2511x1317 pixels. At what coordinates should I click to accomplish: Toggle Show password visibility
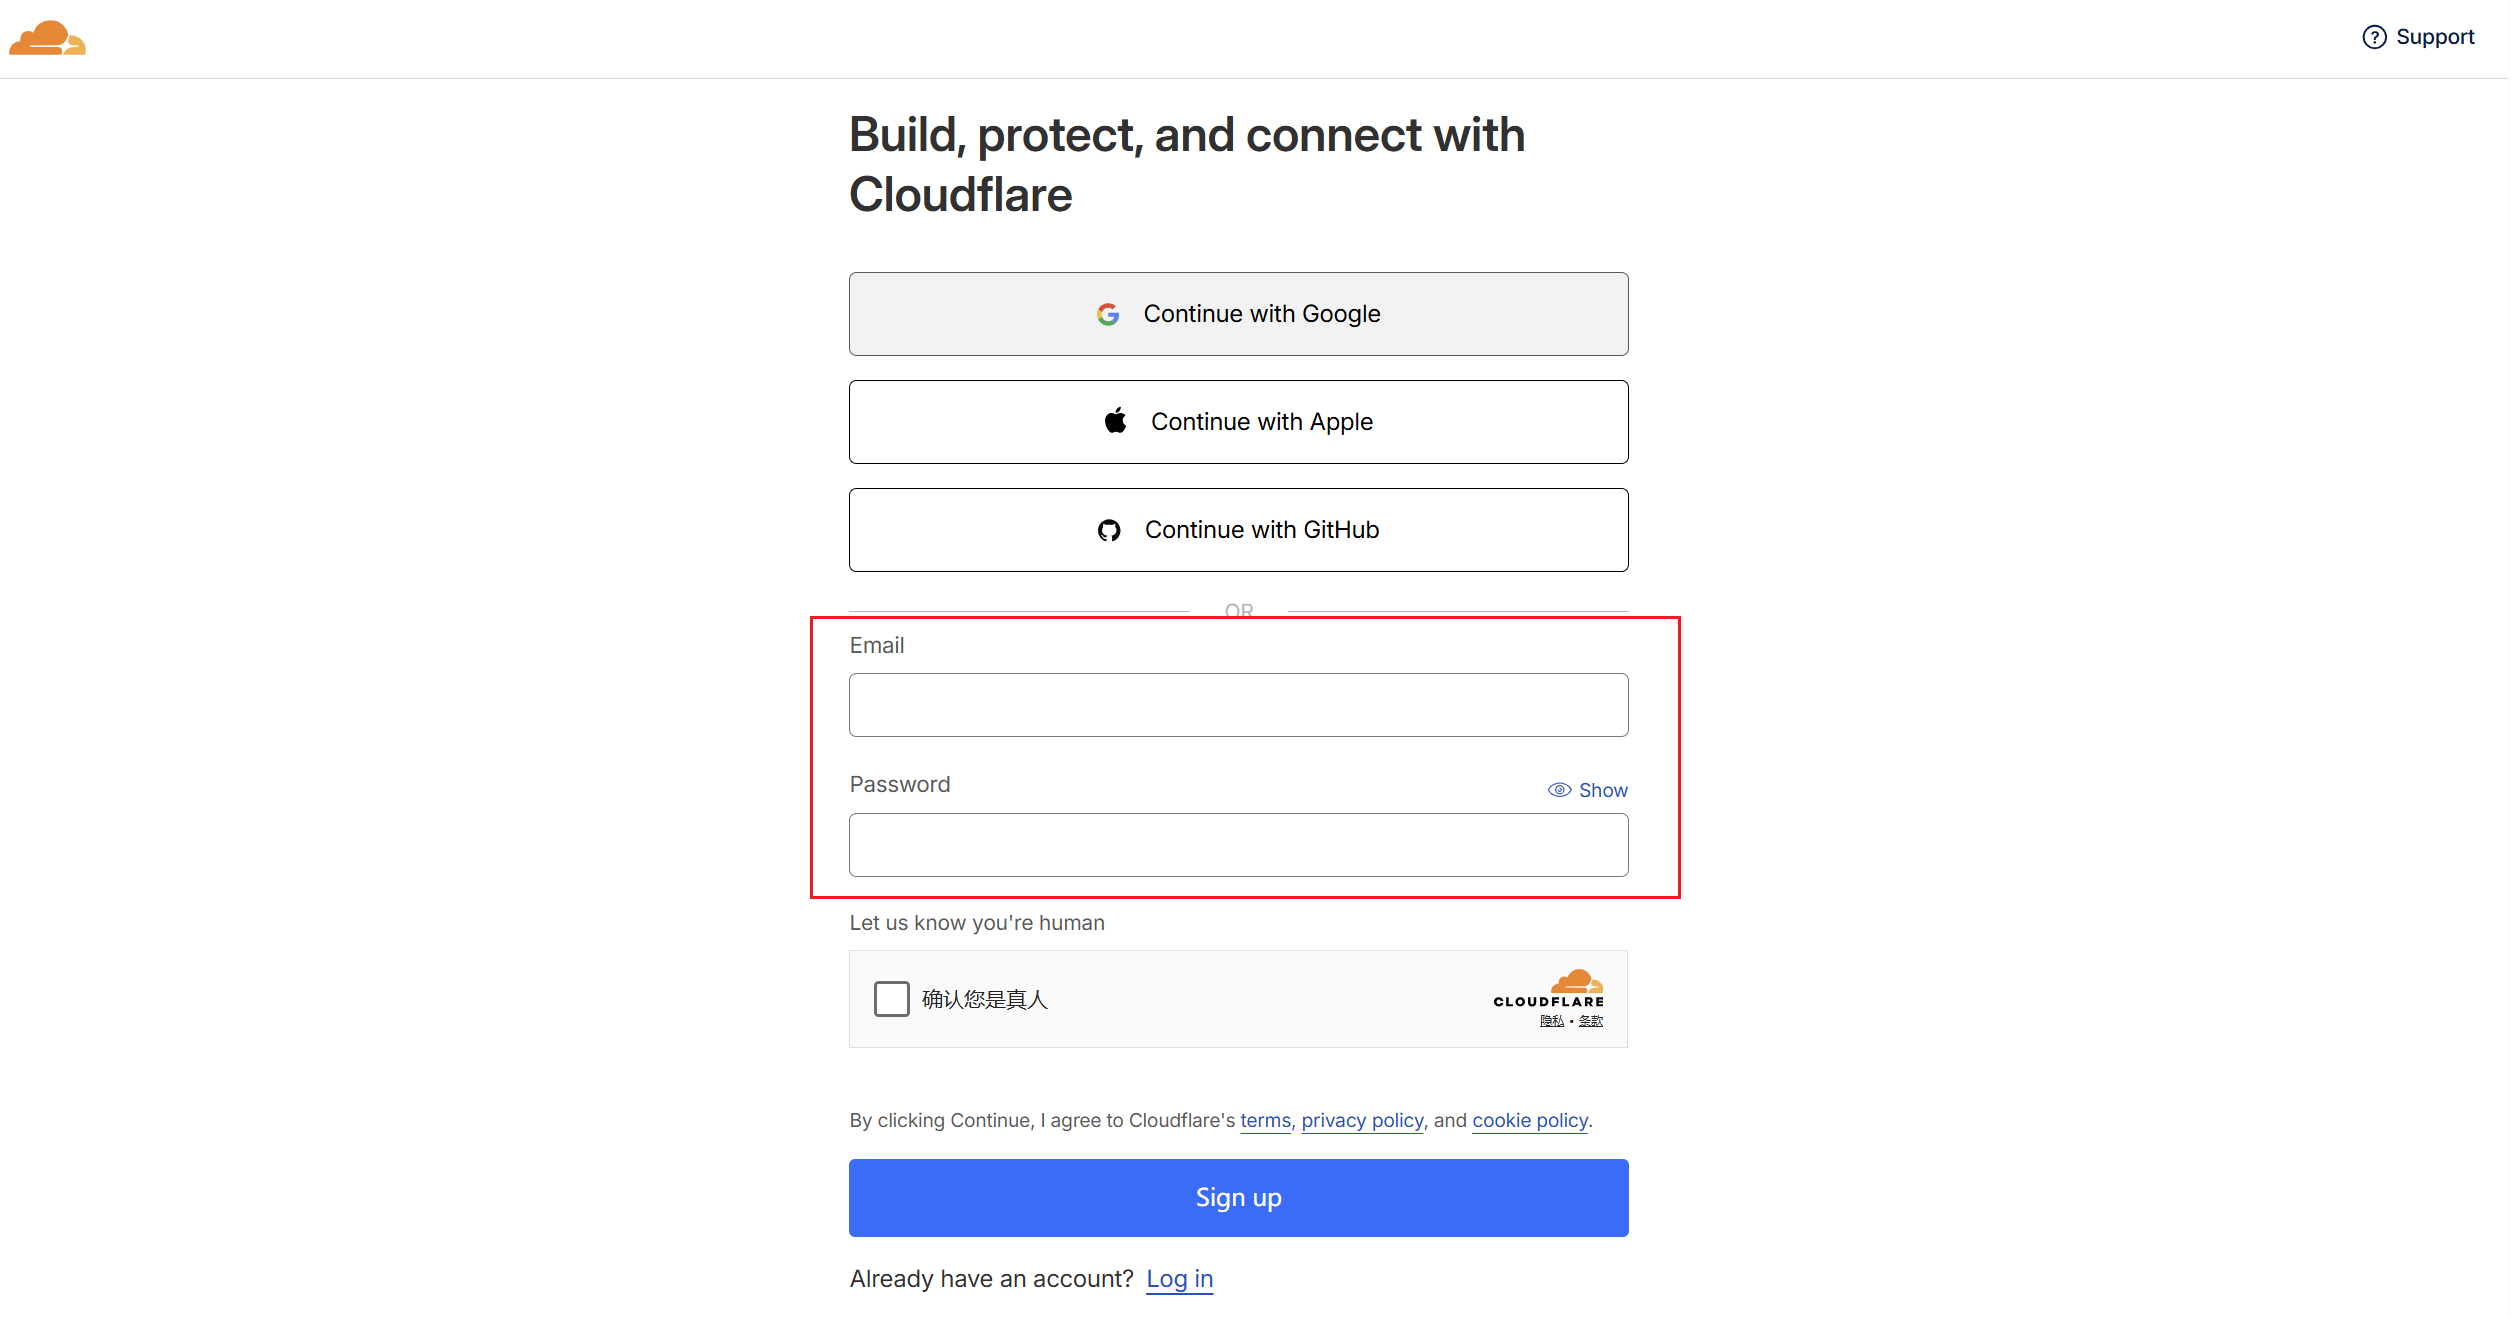coord(1602,790)
